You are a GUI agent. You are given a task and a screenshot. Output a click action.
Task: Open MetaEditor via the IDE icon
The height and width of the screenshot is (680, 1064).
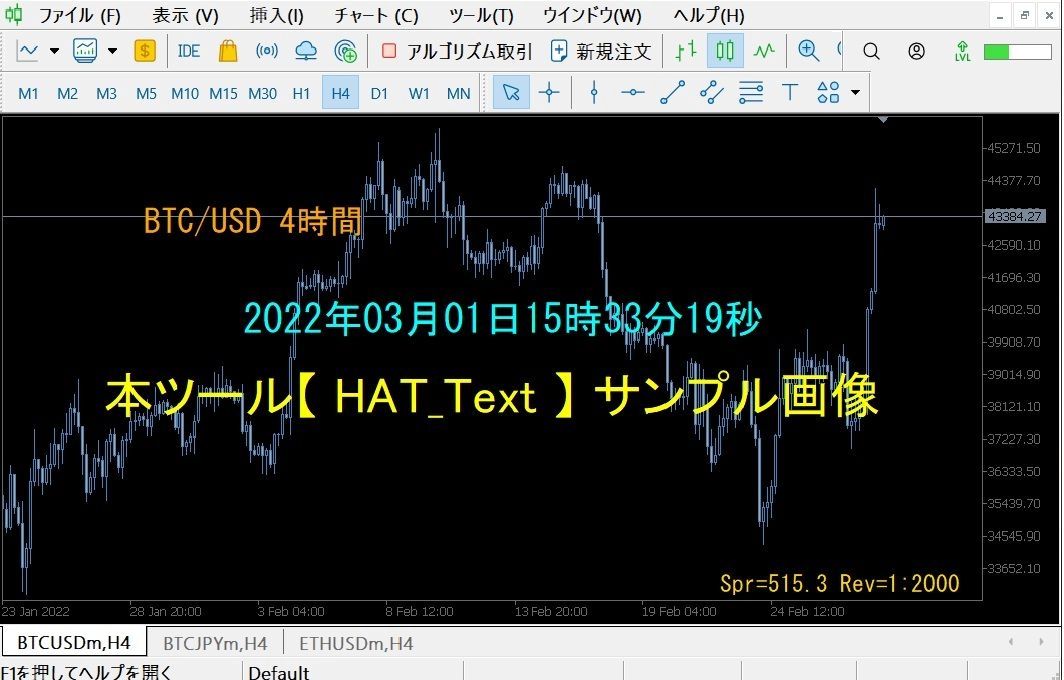[x=188, y=50]
